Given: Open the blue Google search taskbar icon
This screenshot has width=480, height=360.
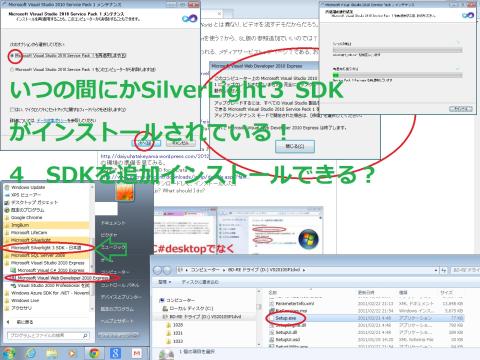Looking at the screenshot, I should pos(115,353).
